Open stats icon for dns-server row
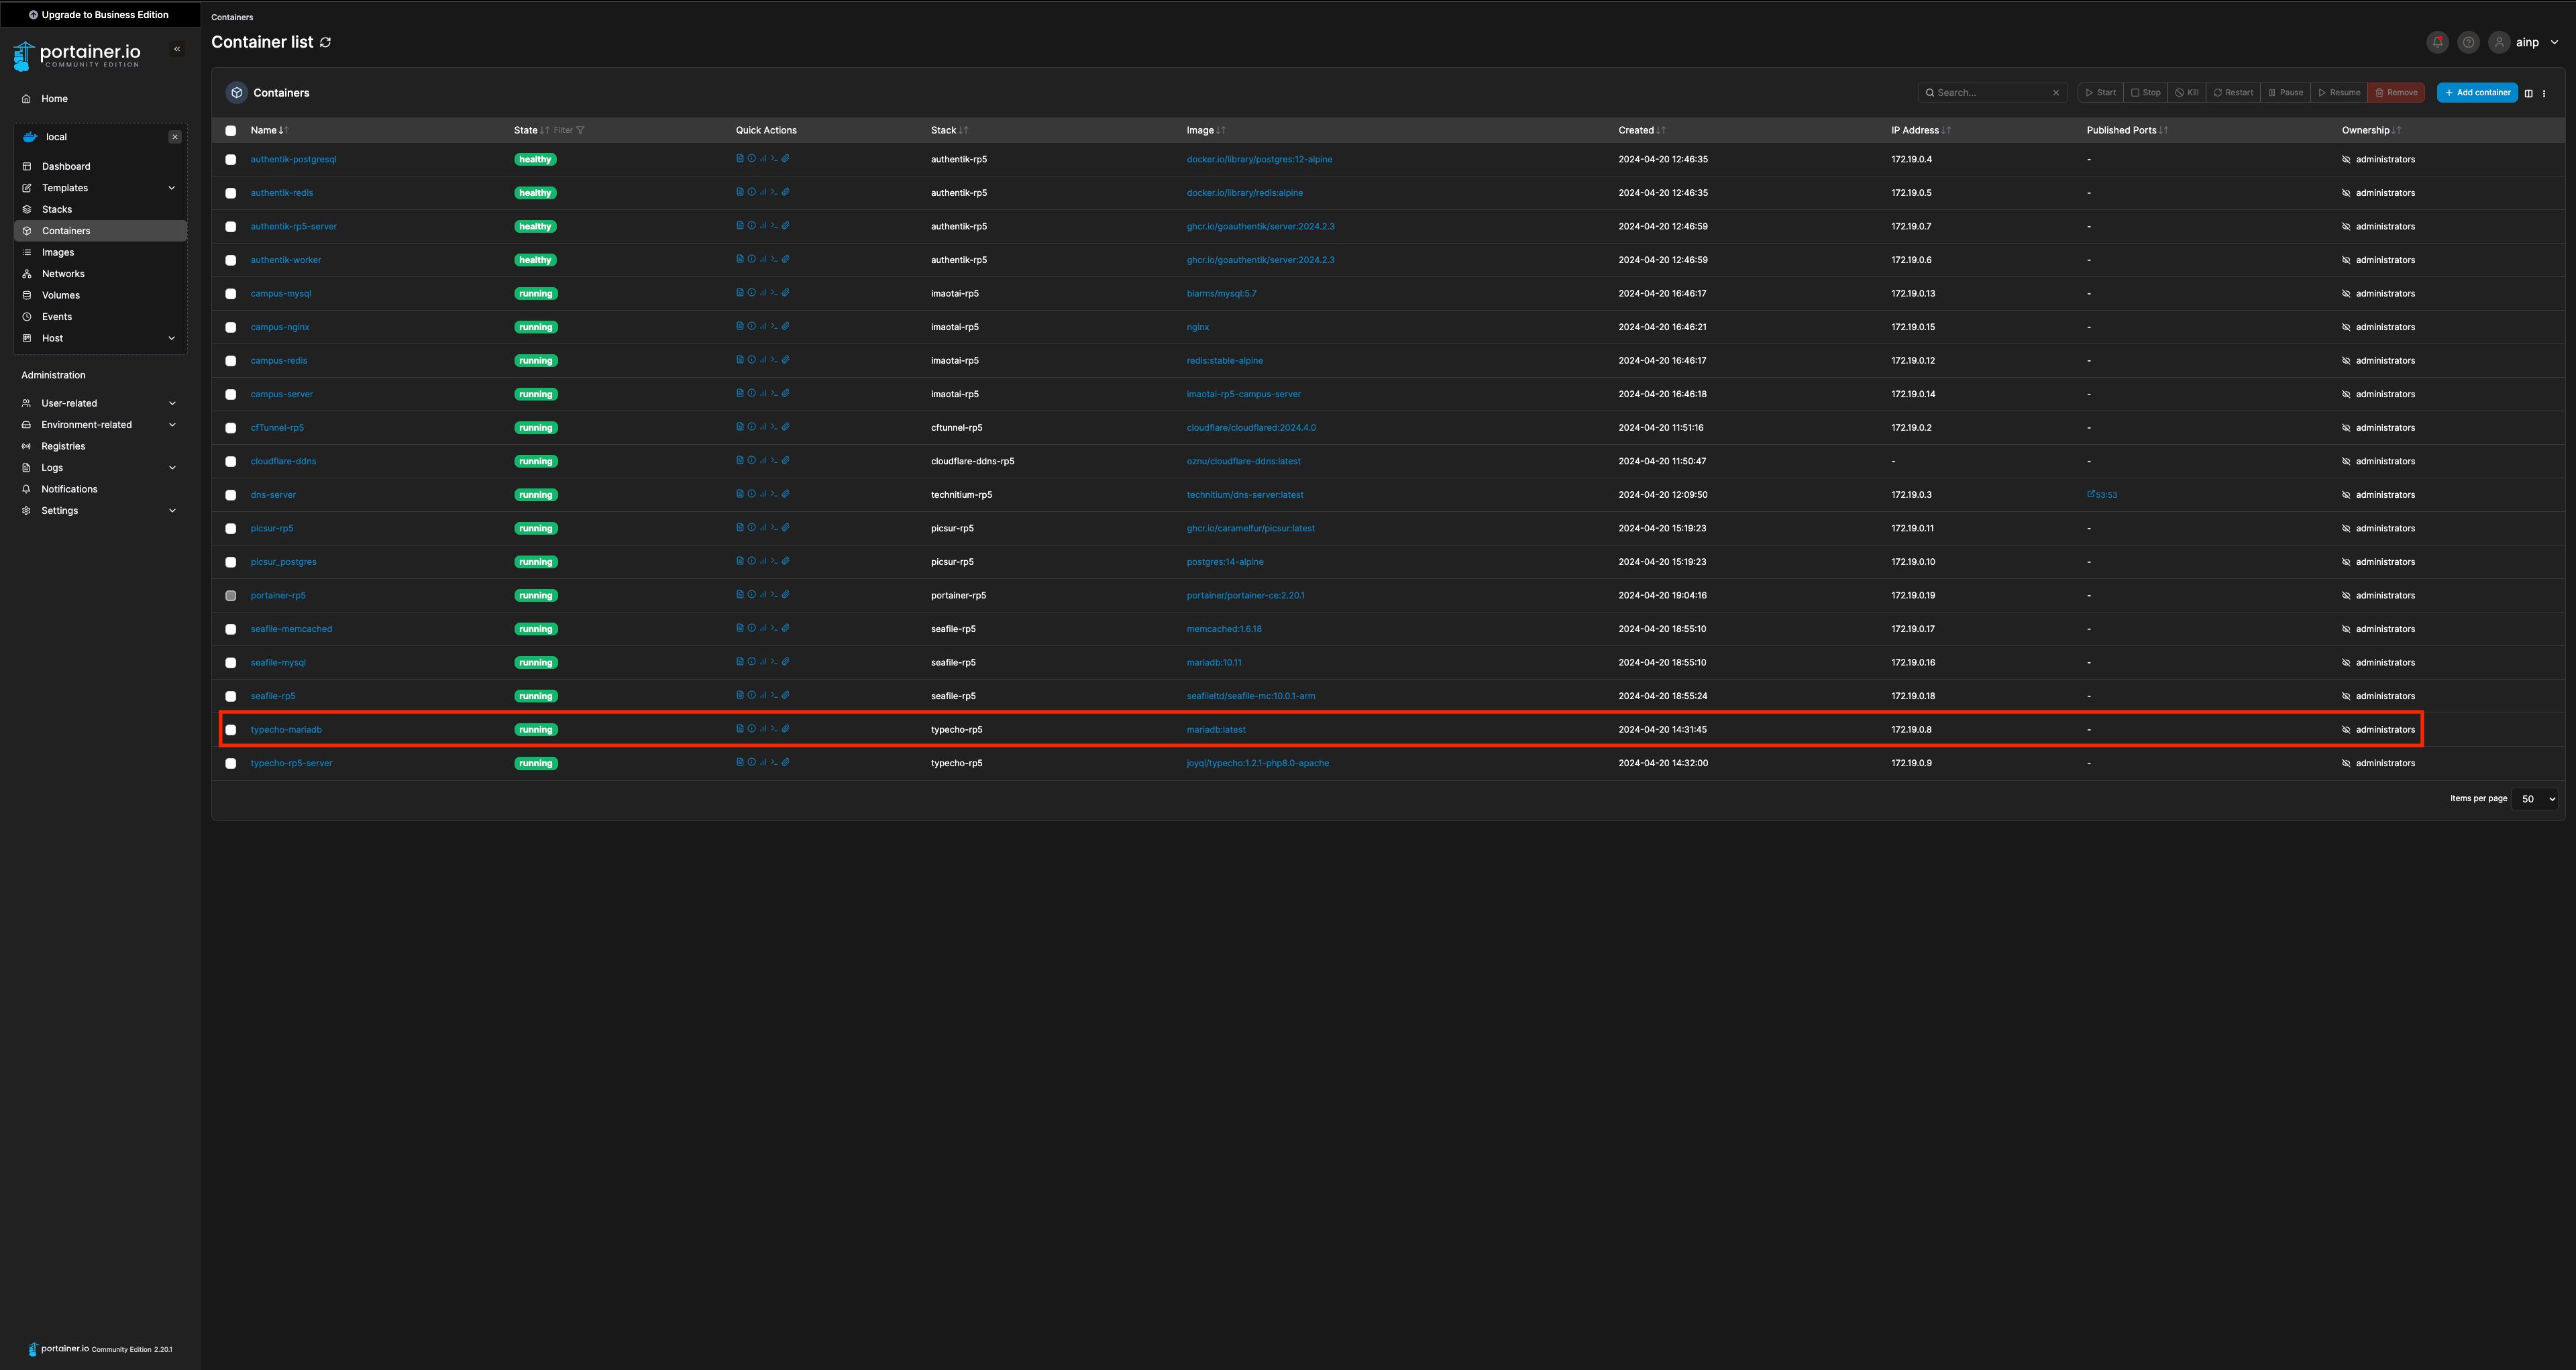This screenshot has width=2576, height=1370. coord(763,494)
